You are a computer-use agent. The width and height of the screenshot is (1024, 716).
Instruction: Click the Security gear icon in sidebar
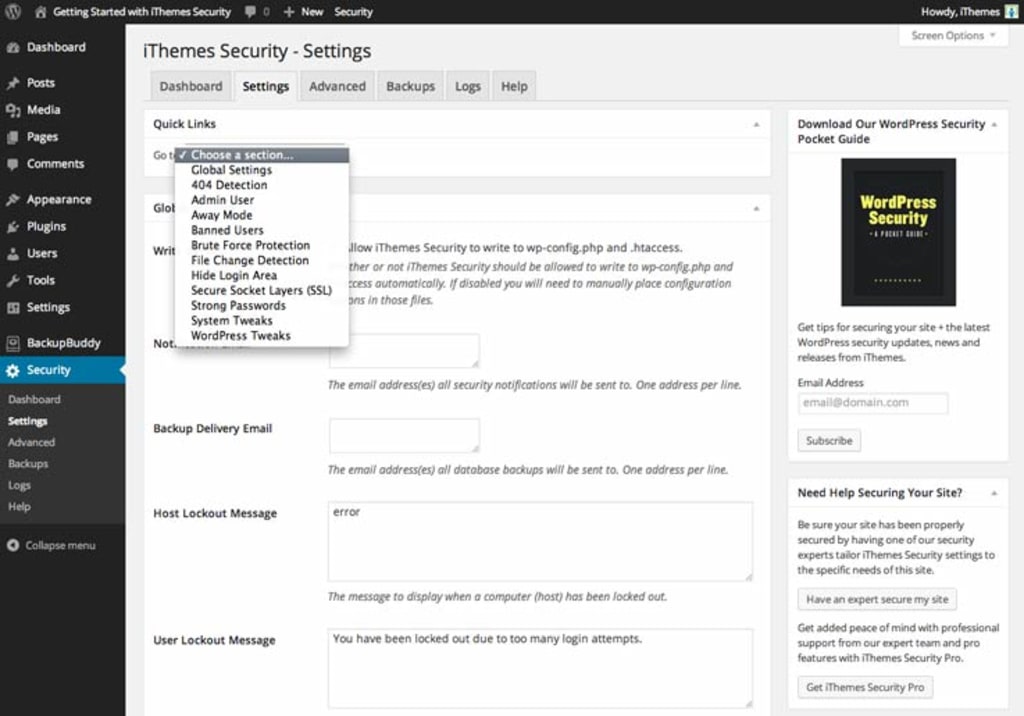[x=12, y=370]
